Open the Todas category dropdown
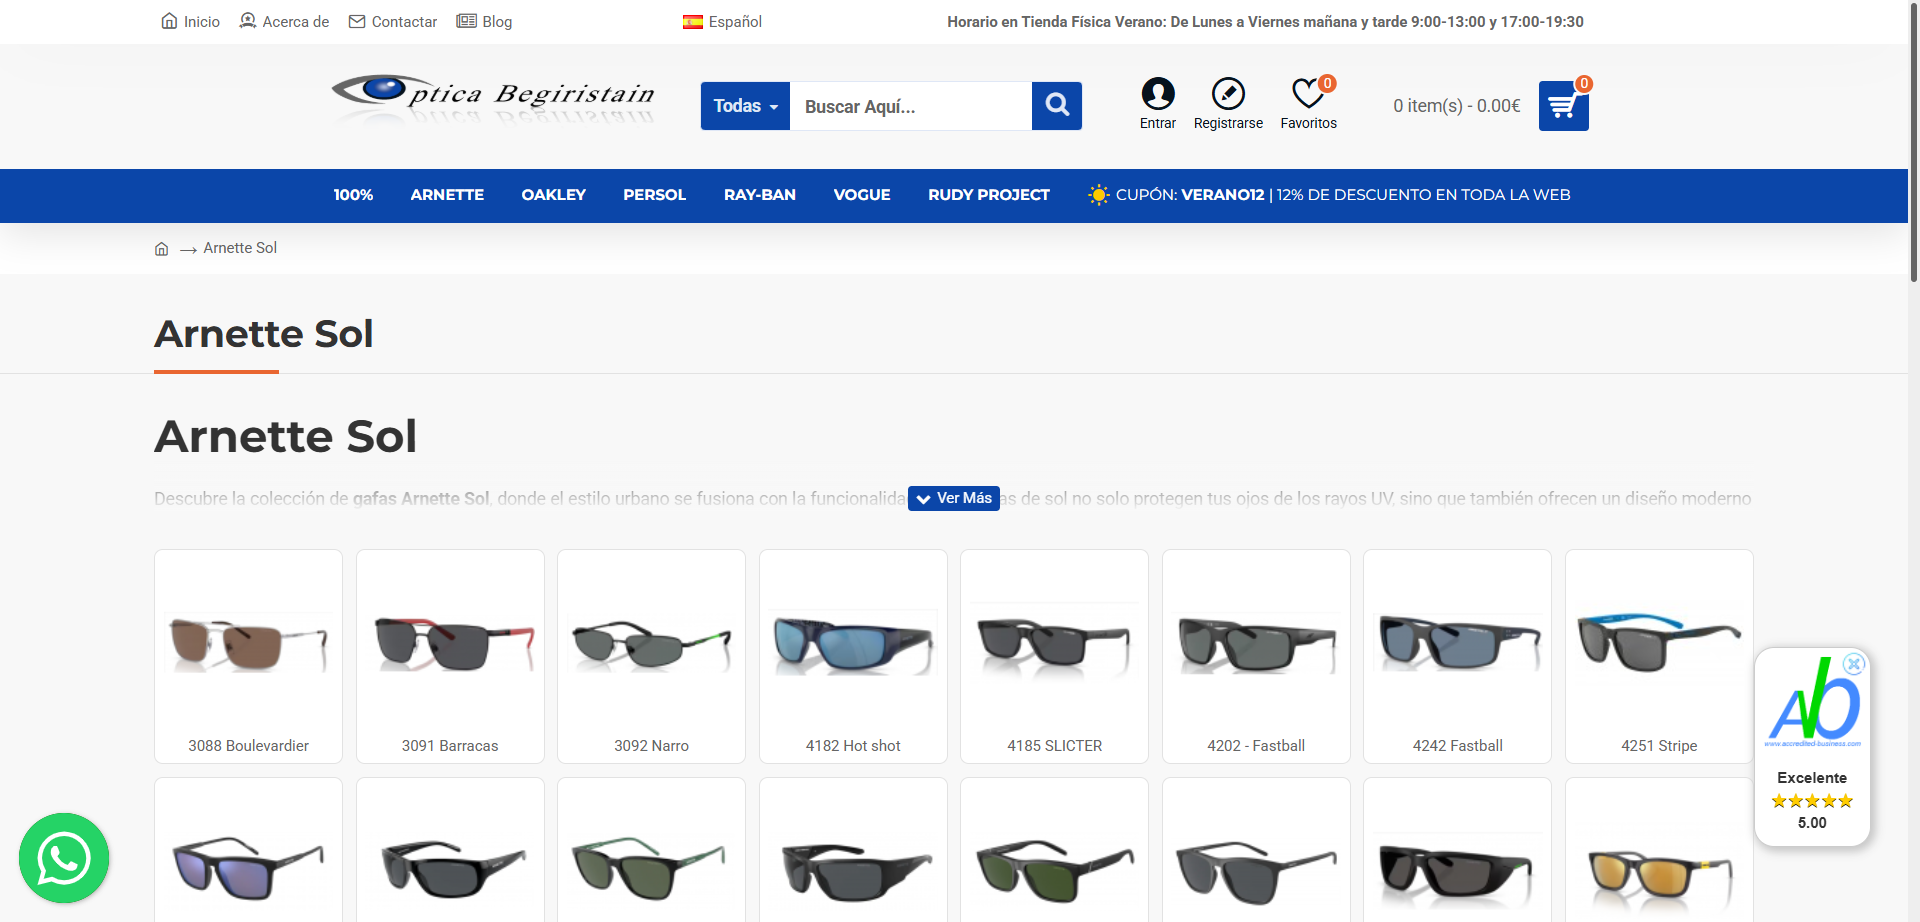The image size is (1920, 922). [x=745, y=106]
